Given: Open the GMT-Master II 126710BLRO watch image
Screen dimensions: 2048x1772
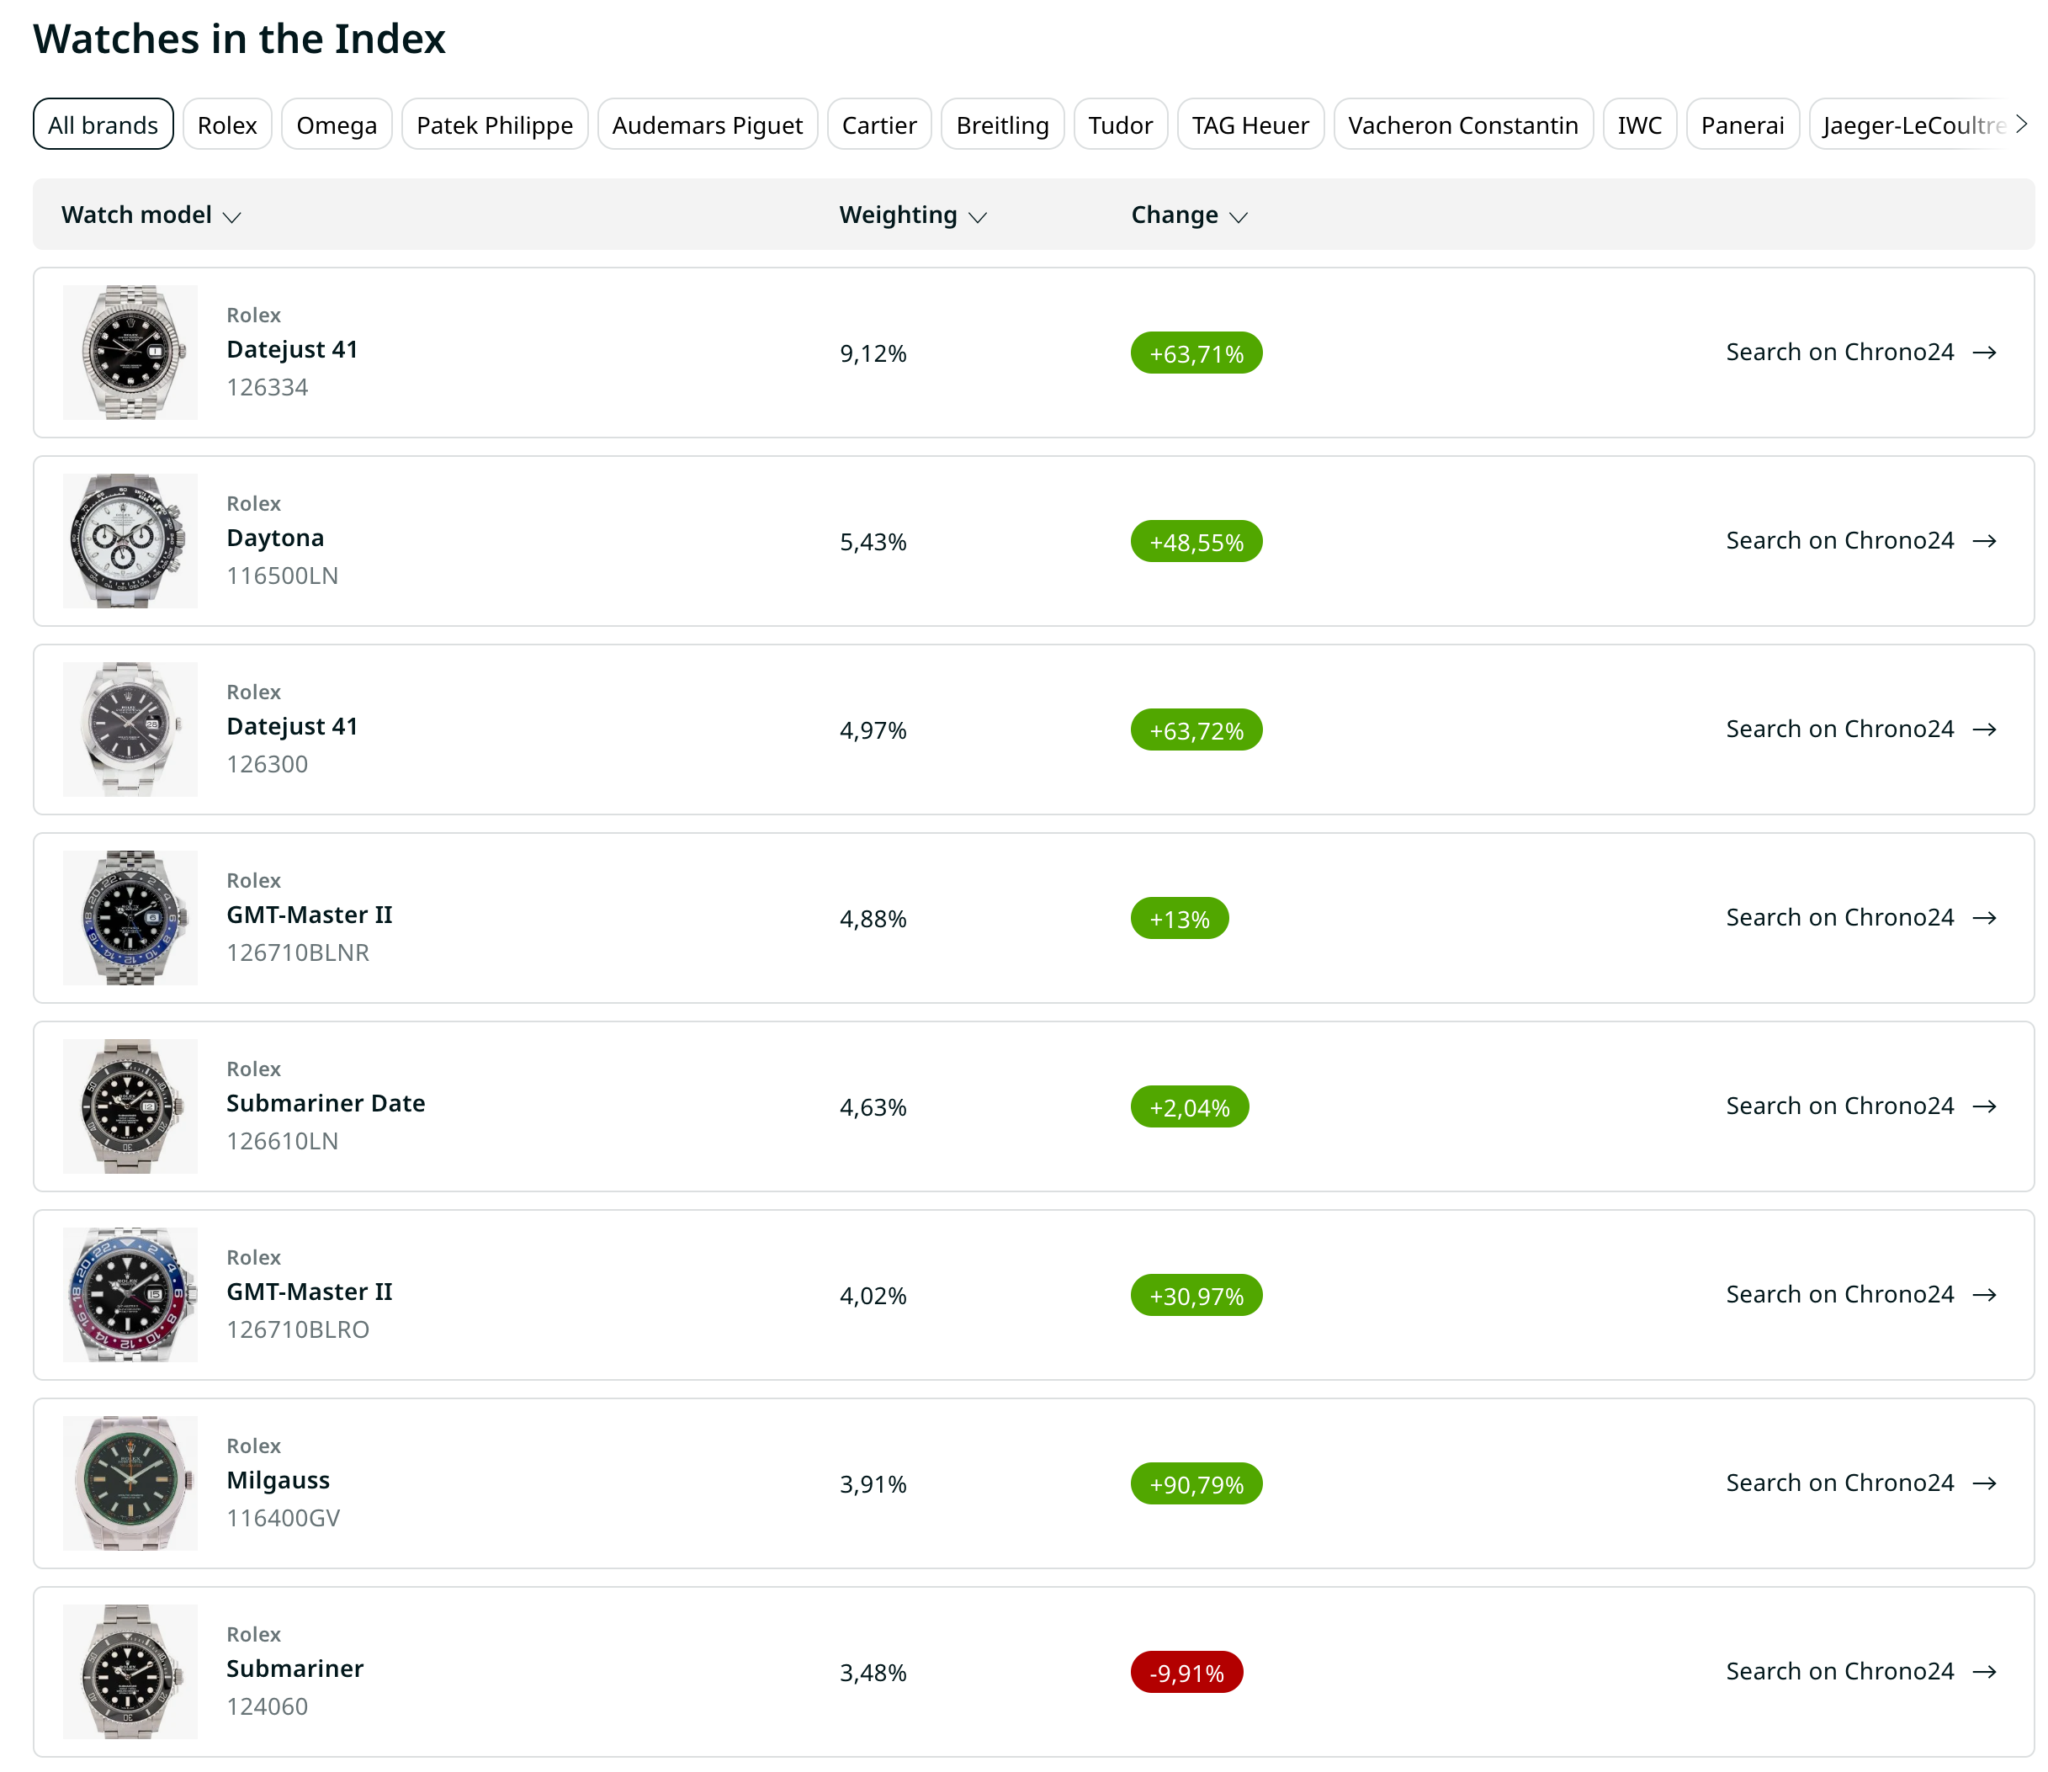Looking at the screenshot, I should pos(130,1295).
